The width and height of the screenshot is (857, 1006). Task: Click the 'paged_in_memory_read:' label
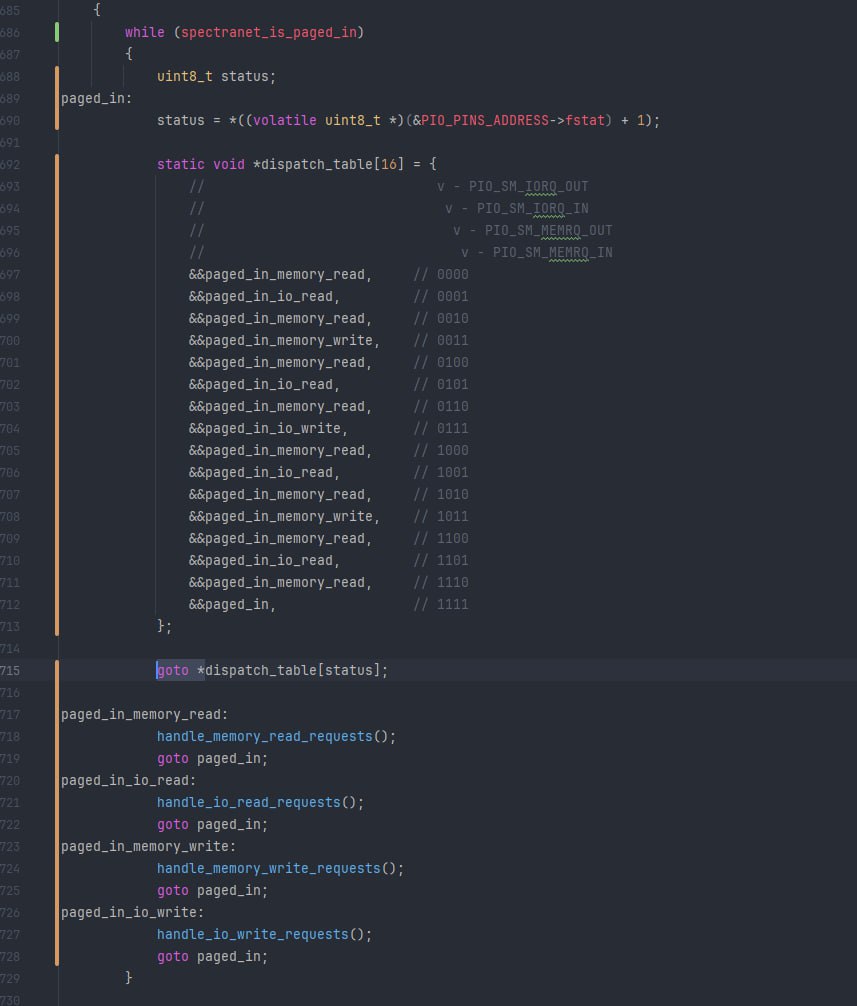tap(144, 715)
